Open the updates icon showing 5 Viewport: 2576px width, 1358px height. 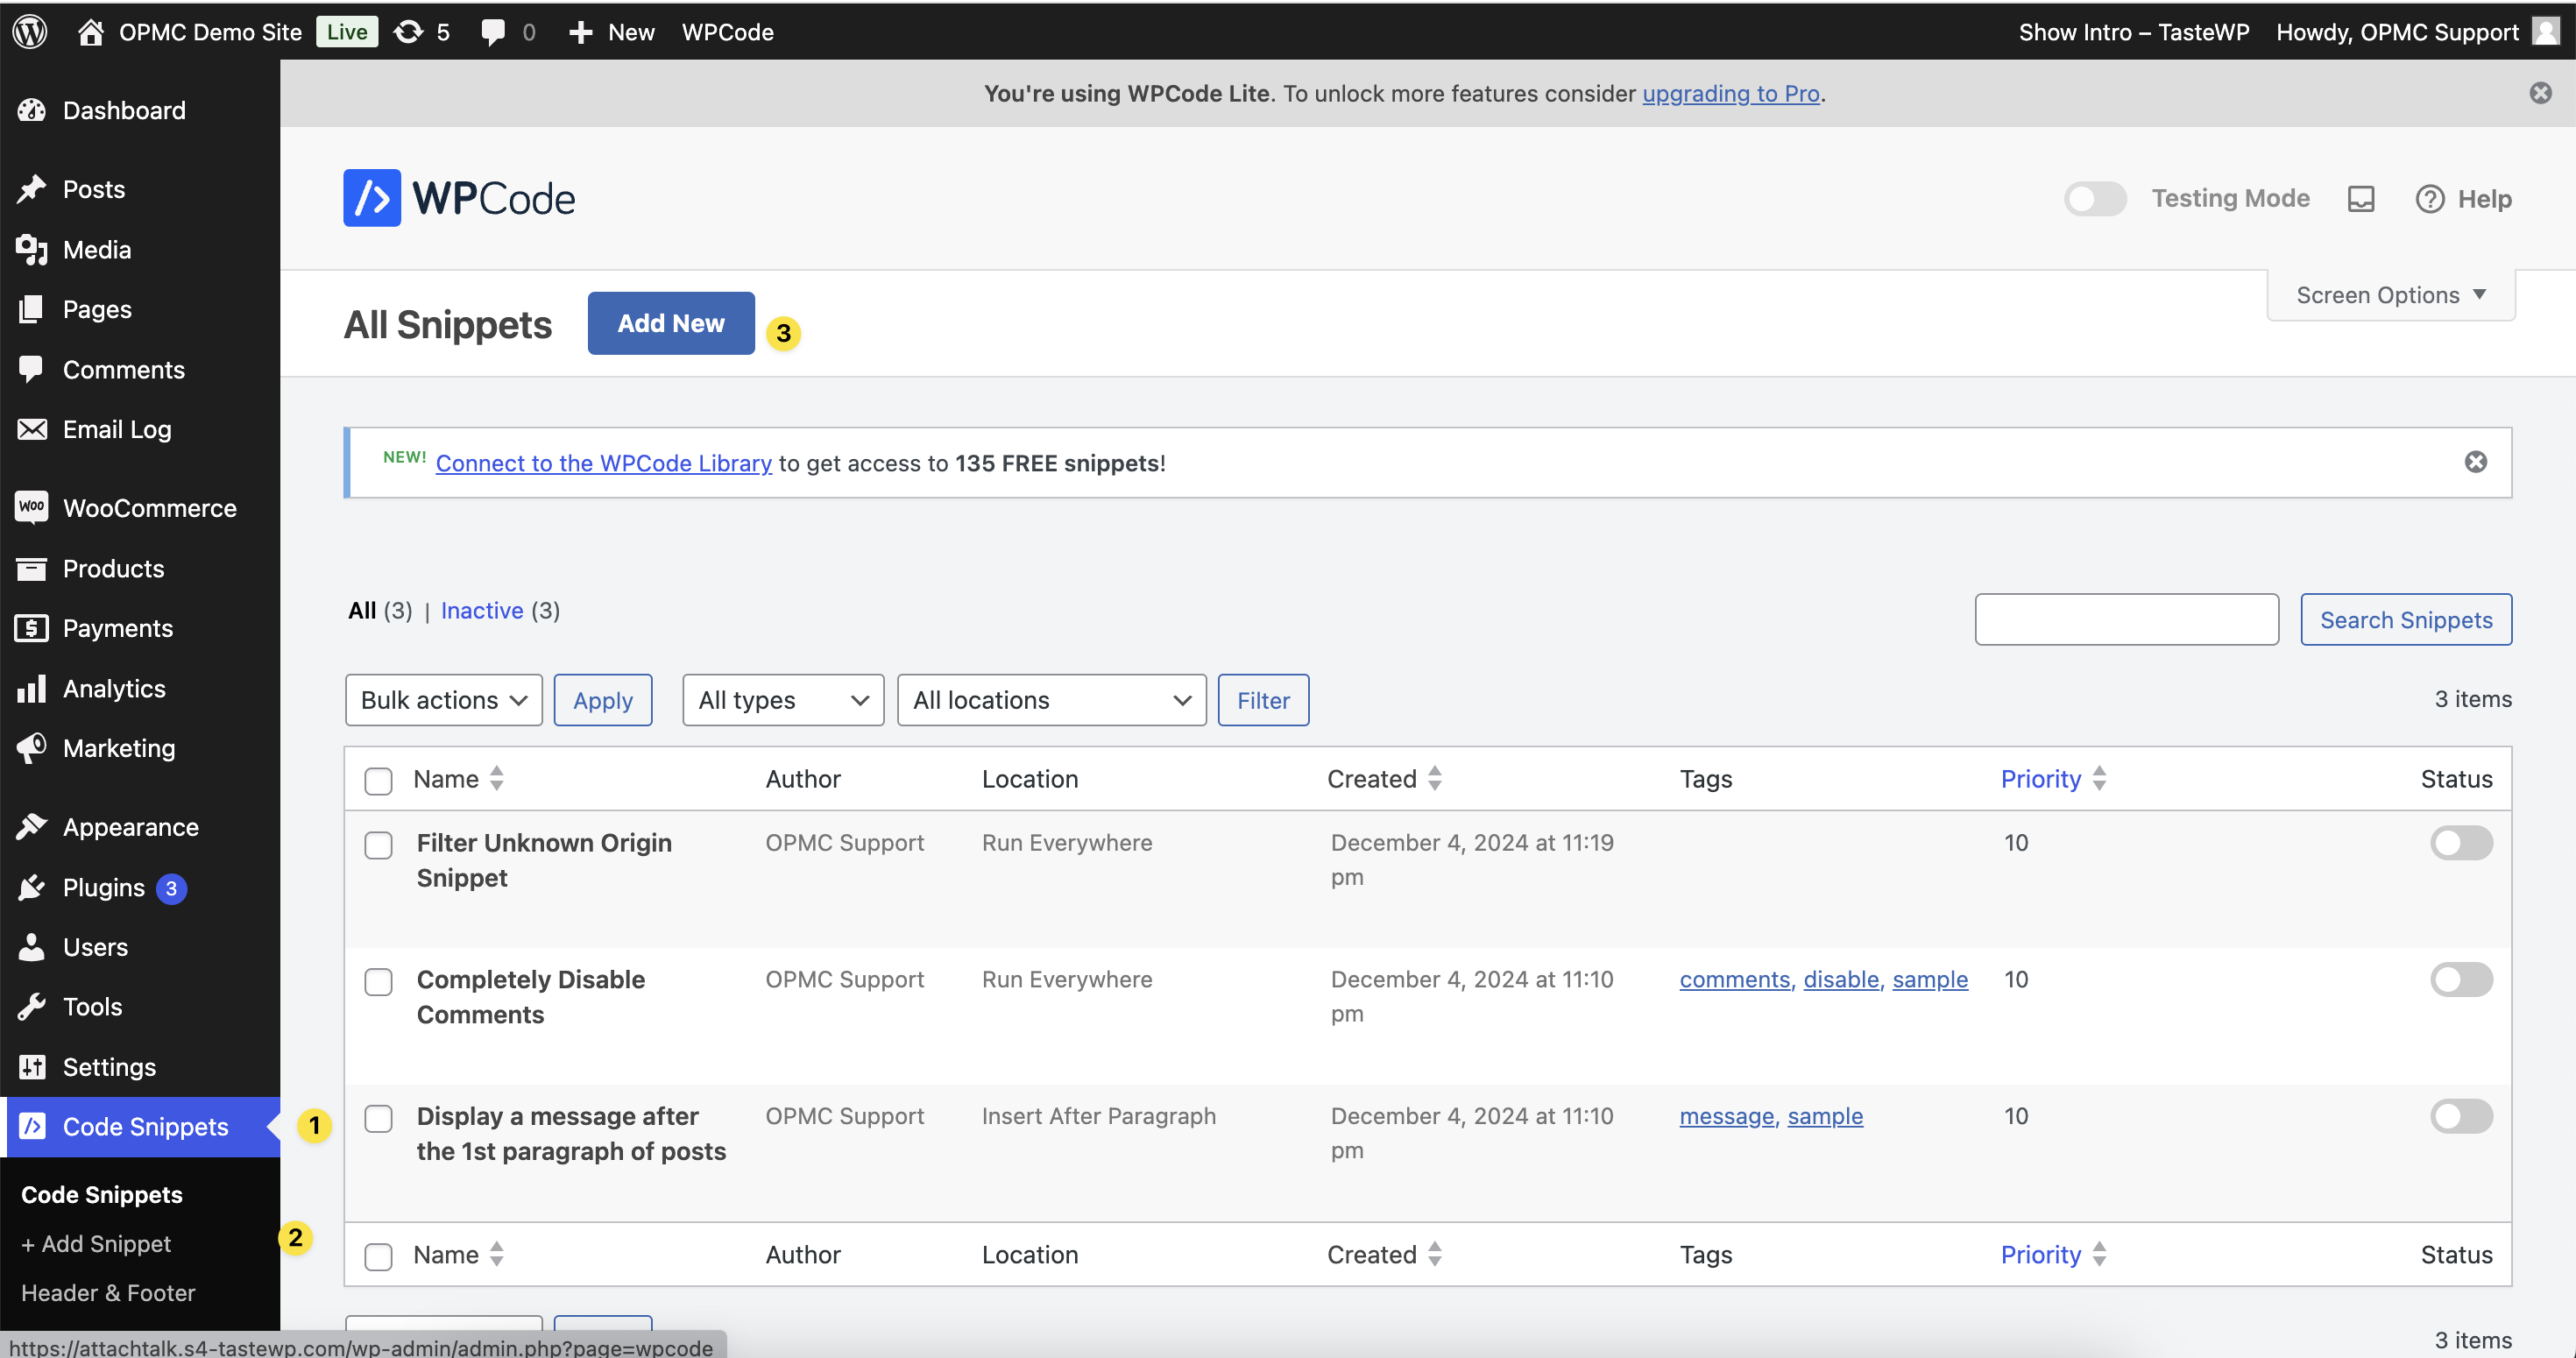pyautogui.click(x=408, y=31)
